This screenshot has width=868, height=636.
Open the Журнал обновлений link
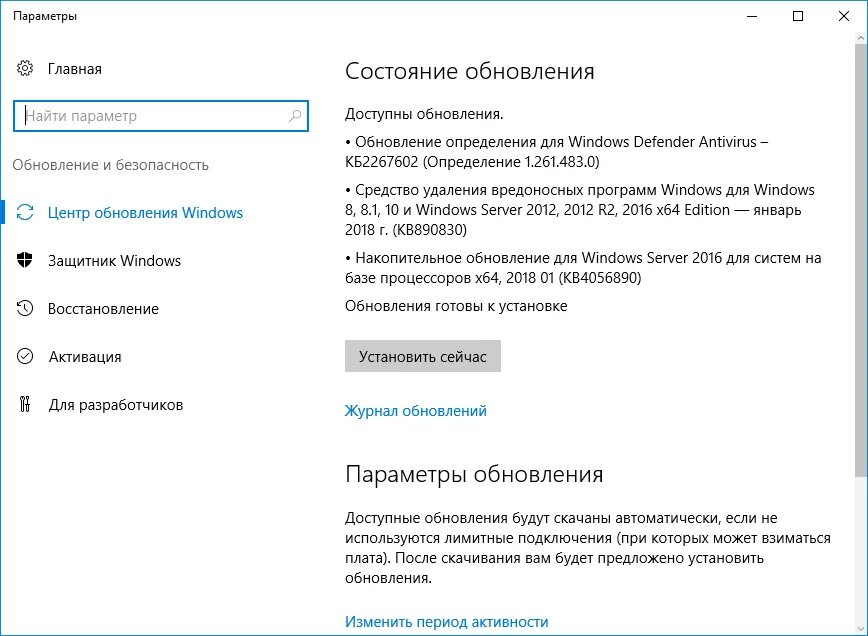point(416,411)
